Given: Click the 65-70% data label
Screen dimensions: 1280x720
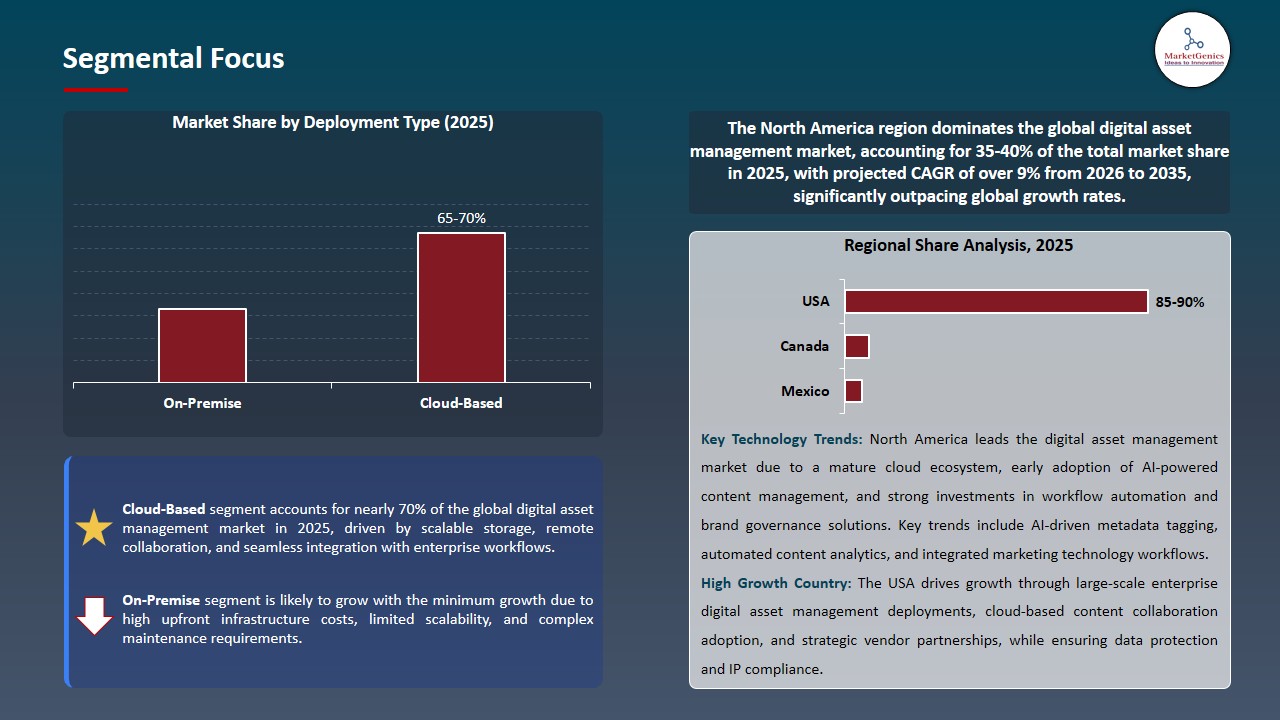Looking at the screenshot, I should pyautogui.click(x=461, y=218).
